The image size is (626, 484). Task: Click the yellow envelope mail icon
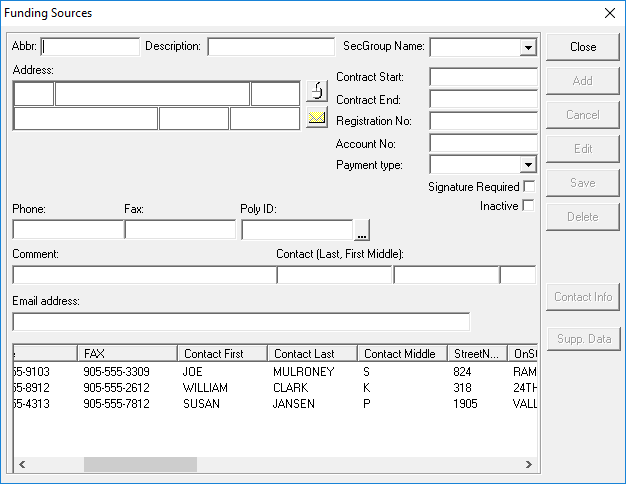[x=317, y=117]
